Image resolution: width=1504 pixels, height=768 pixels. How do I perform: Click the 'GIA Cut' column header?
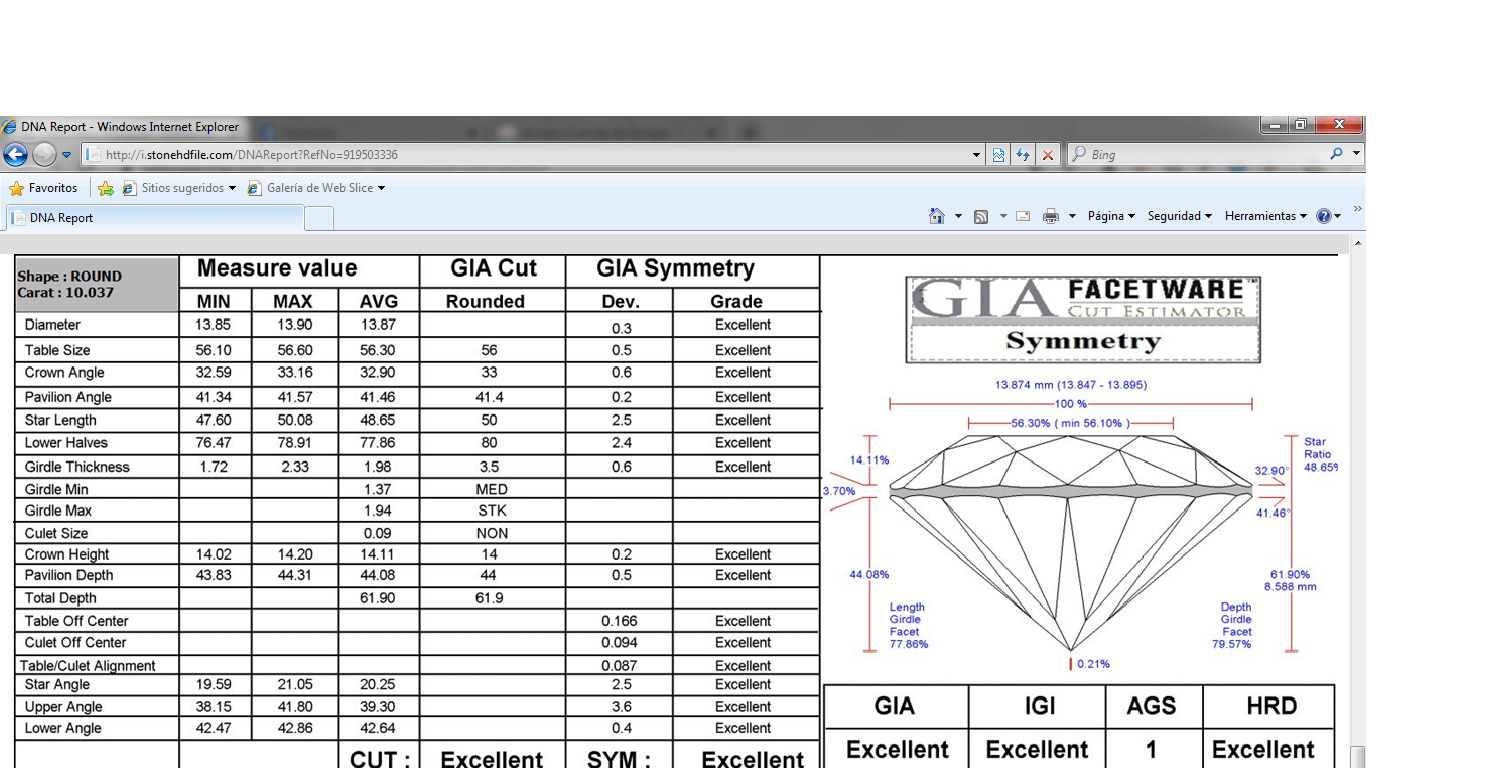493,269
